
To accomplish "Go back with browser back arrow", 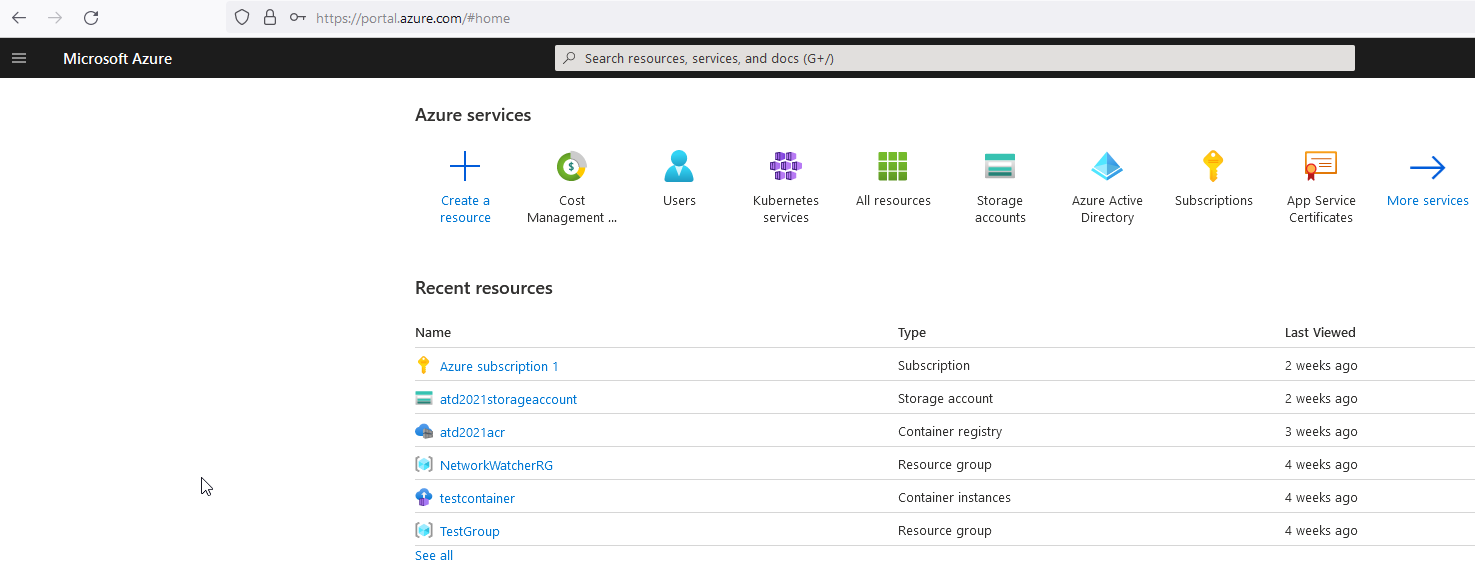I will [x=19, y=18].
